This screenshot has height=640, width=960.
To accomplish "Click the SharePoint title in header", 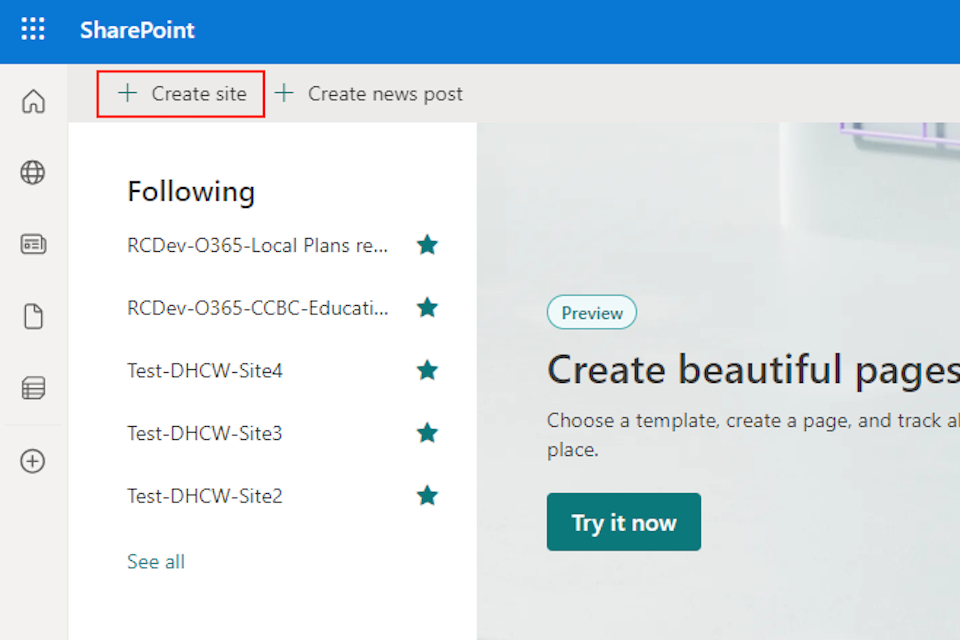I will pyautogui.click(x=137, y=30).
